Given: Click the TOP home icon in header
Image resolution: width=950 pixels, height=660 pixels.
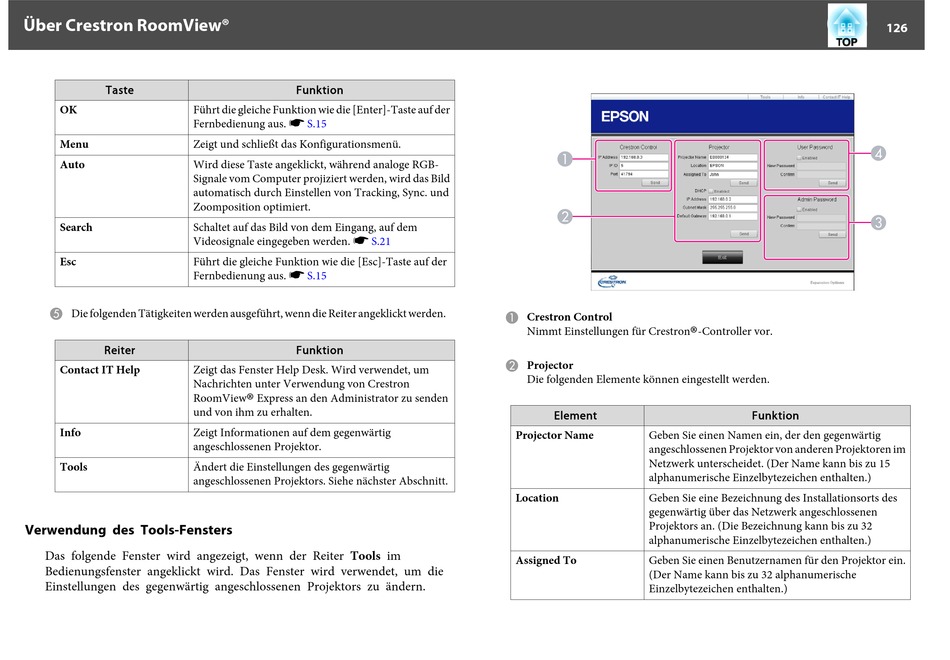Looking at the screenshot, I should (846, 25).
